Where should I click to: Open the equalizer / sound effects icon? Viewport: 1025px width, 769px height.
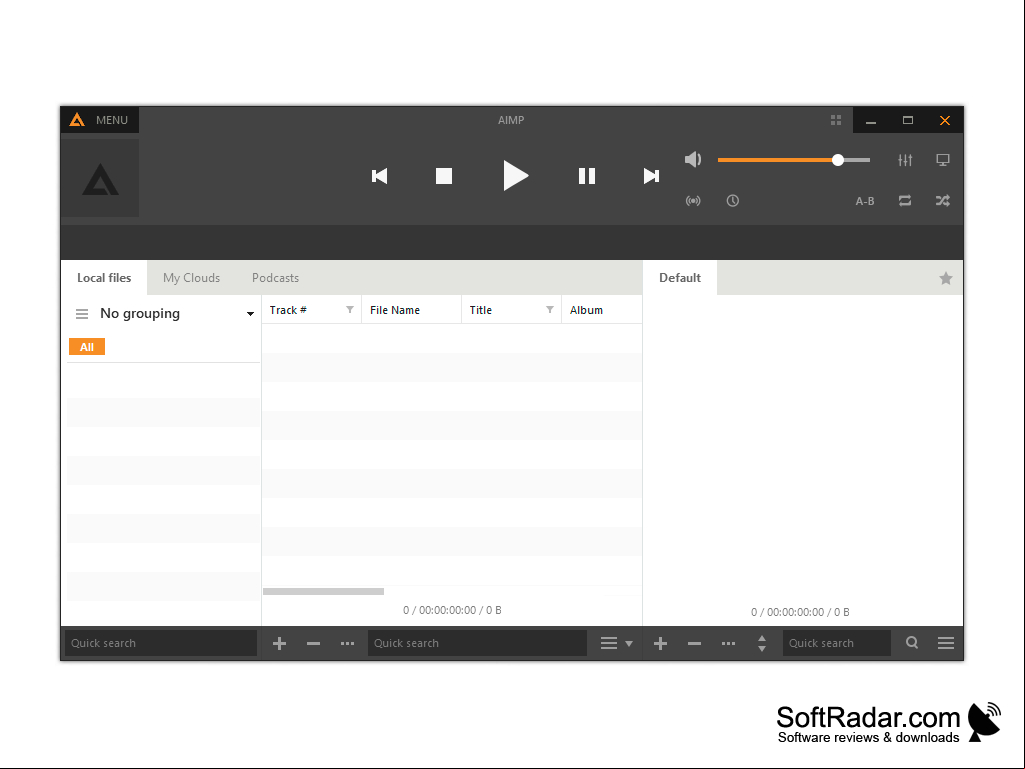[x=905, y=160]
